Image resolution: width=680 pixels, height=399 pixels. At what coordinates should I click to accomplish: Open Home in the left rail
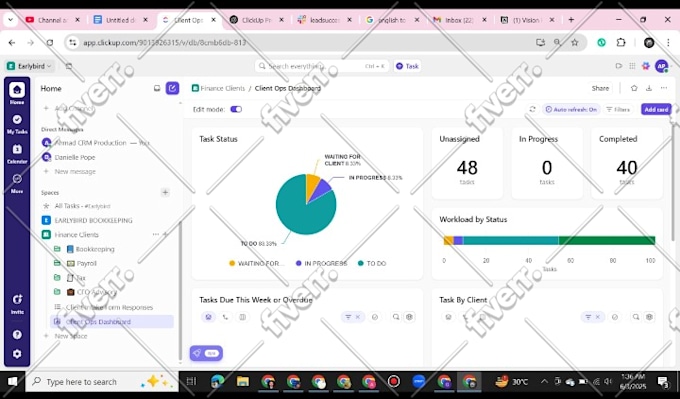tap(17, 94)
